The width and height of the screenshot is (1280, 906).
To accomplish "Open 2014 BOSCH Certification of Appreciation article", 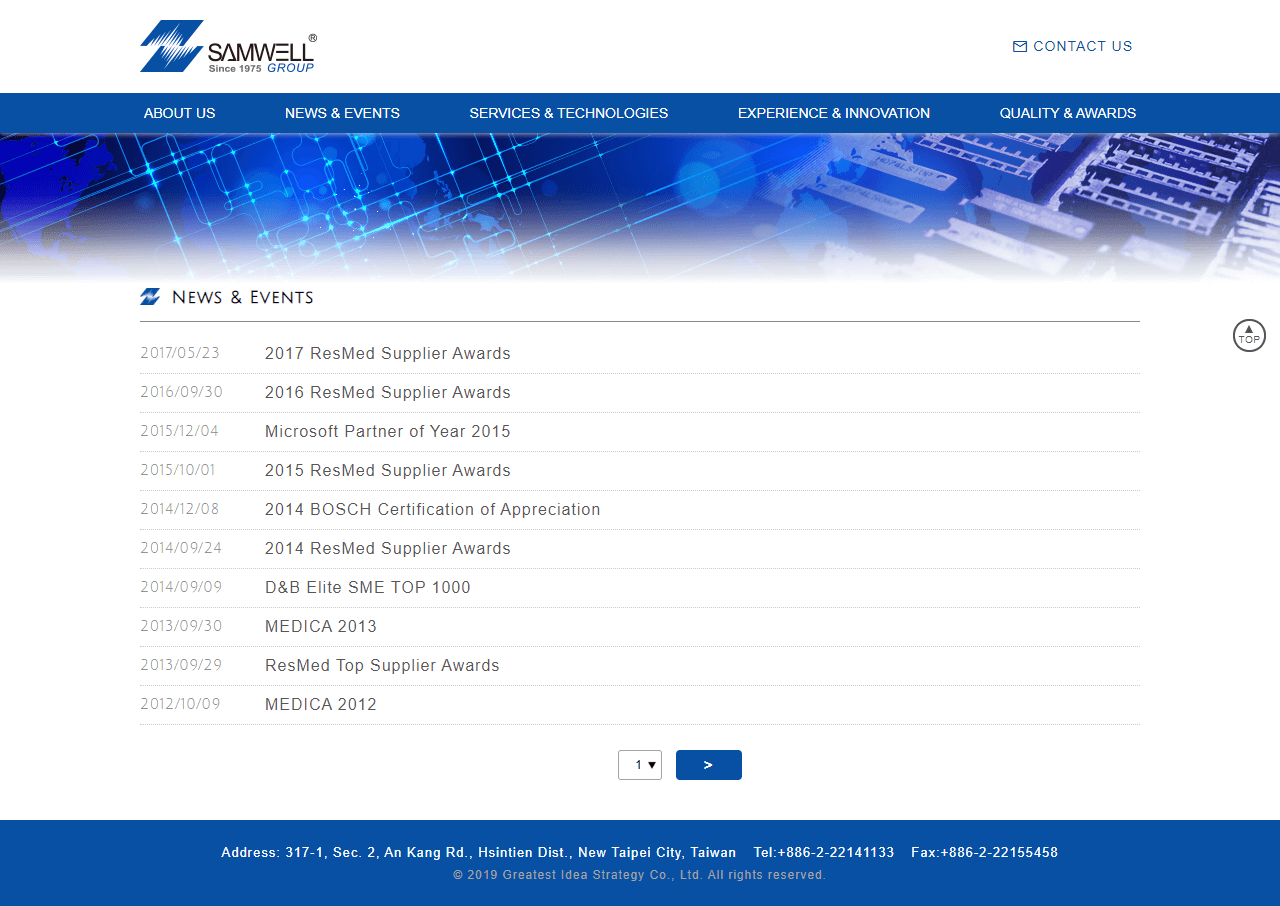I will coord(433,509).
